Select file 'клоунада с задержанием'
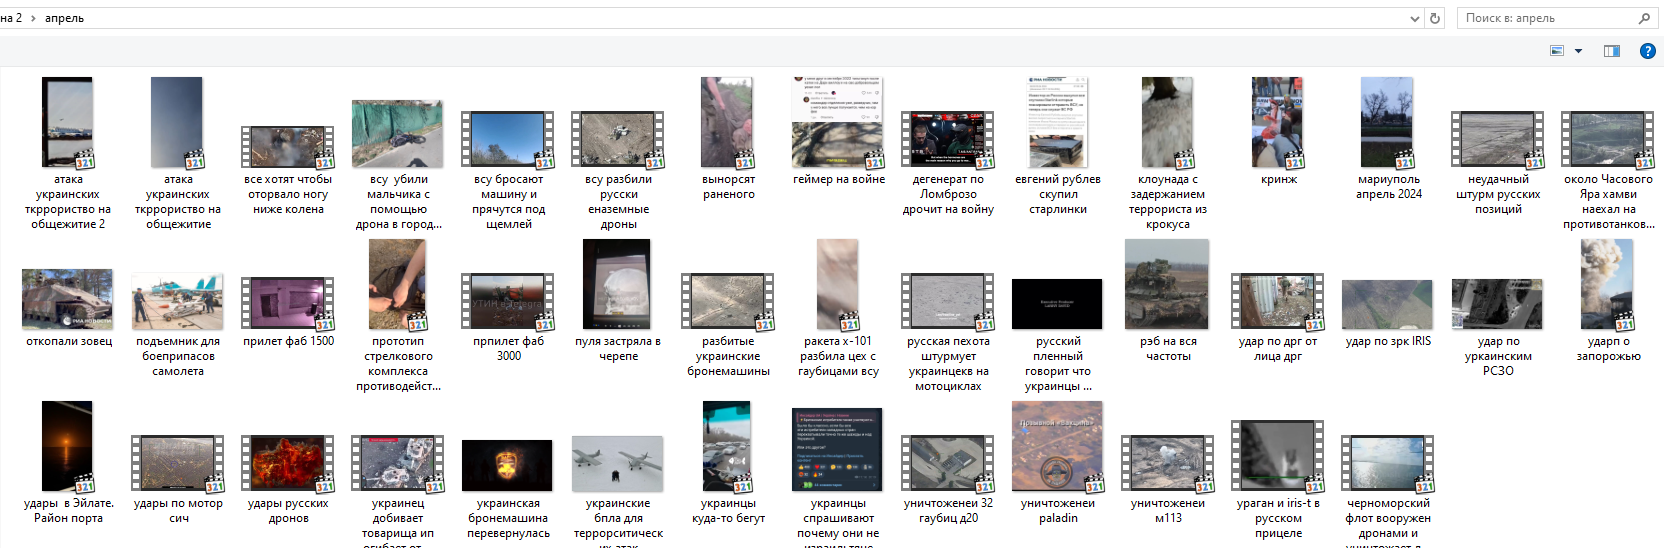The width and height of the screenshot is (1664, 548). (x=1168, y=153)
